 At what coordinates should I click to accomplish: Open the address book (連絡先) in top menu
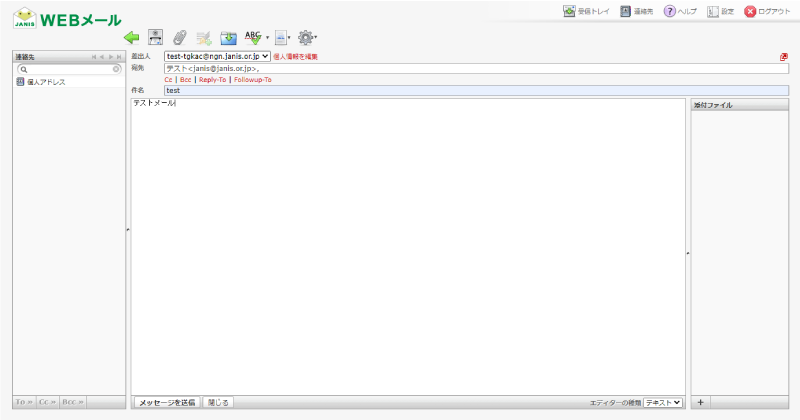636,11
